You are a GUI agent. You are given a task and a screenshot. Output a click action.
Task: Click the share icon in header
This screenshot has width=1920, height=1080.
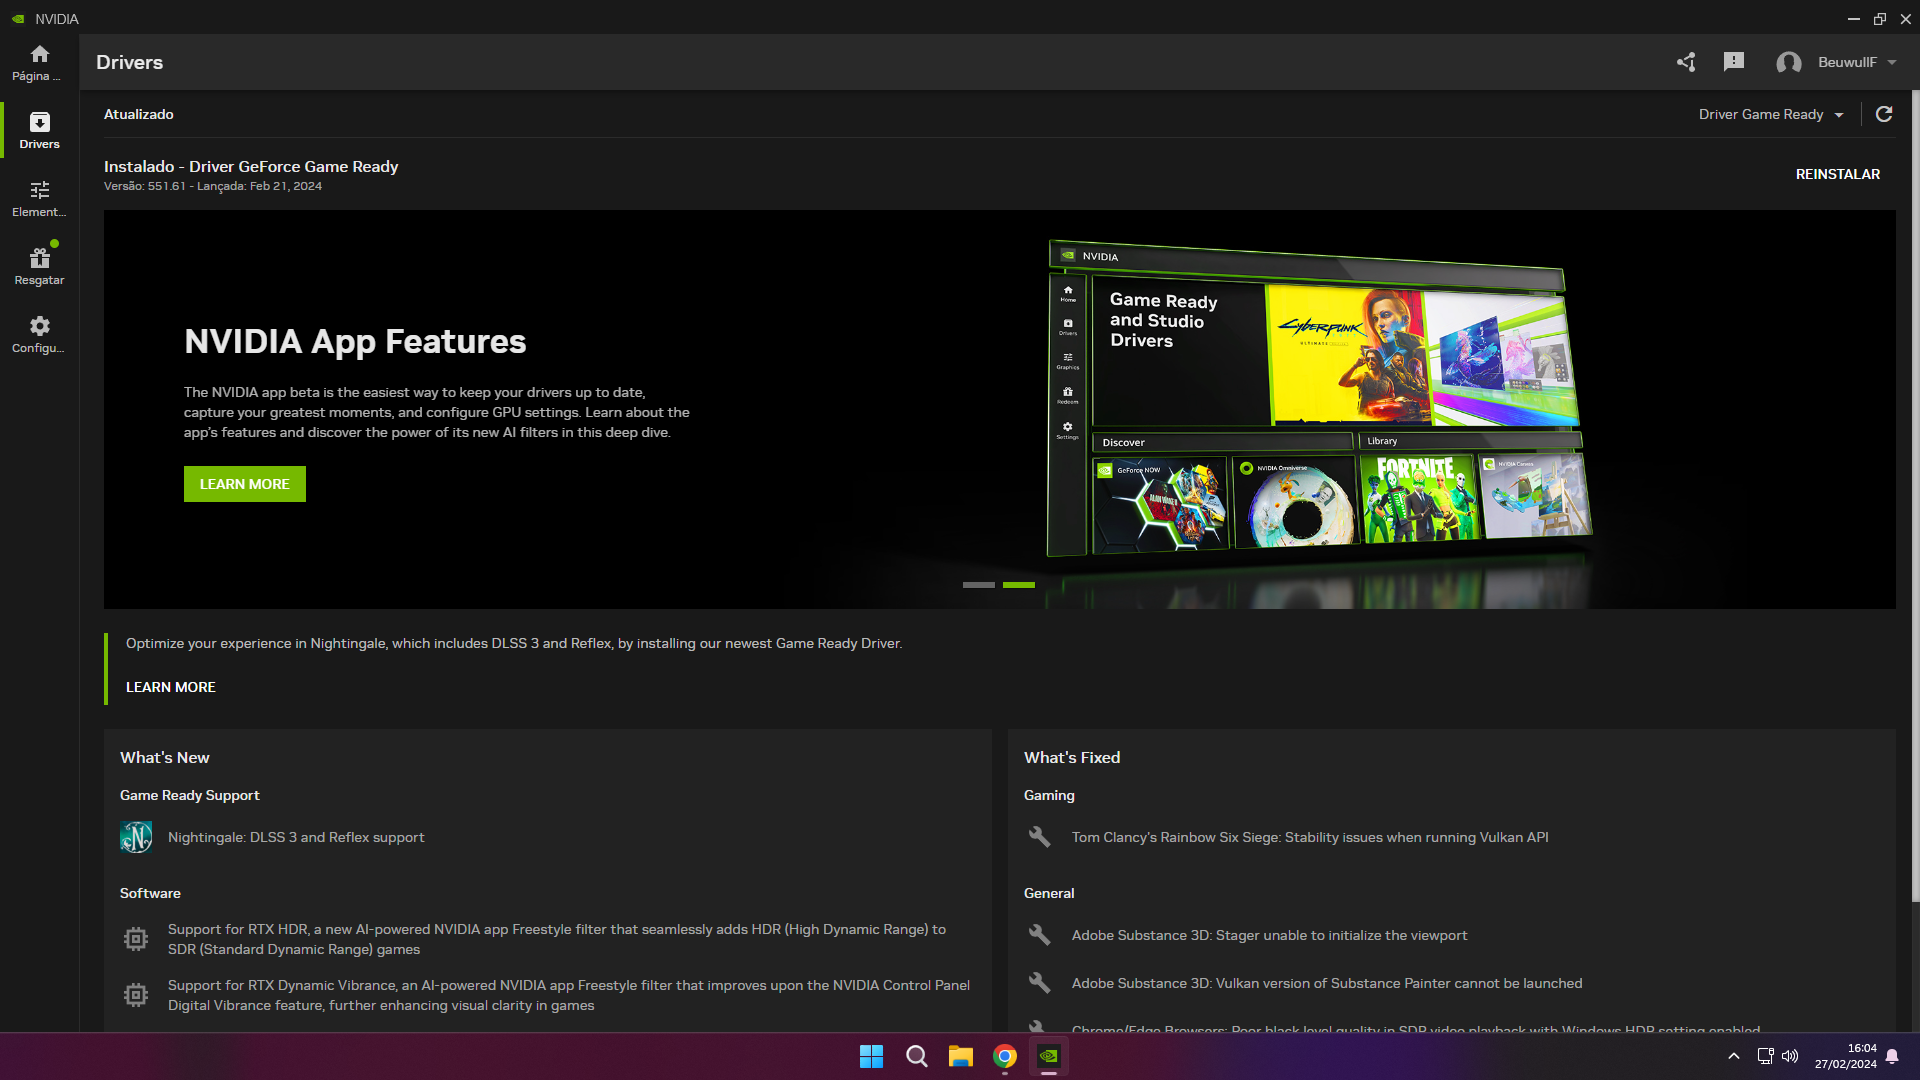tap(1686, 62)
